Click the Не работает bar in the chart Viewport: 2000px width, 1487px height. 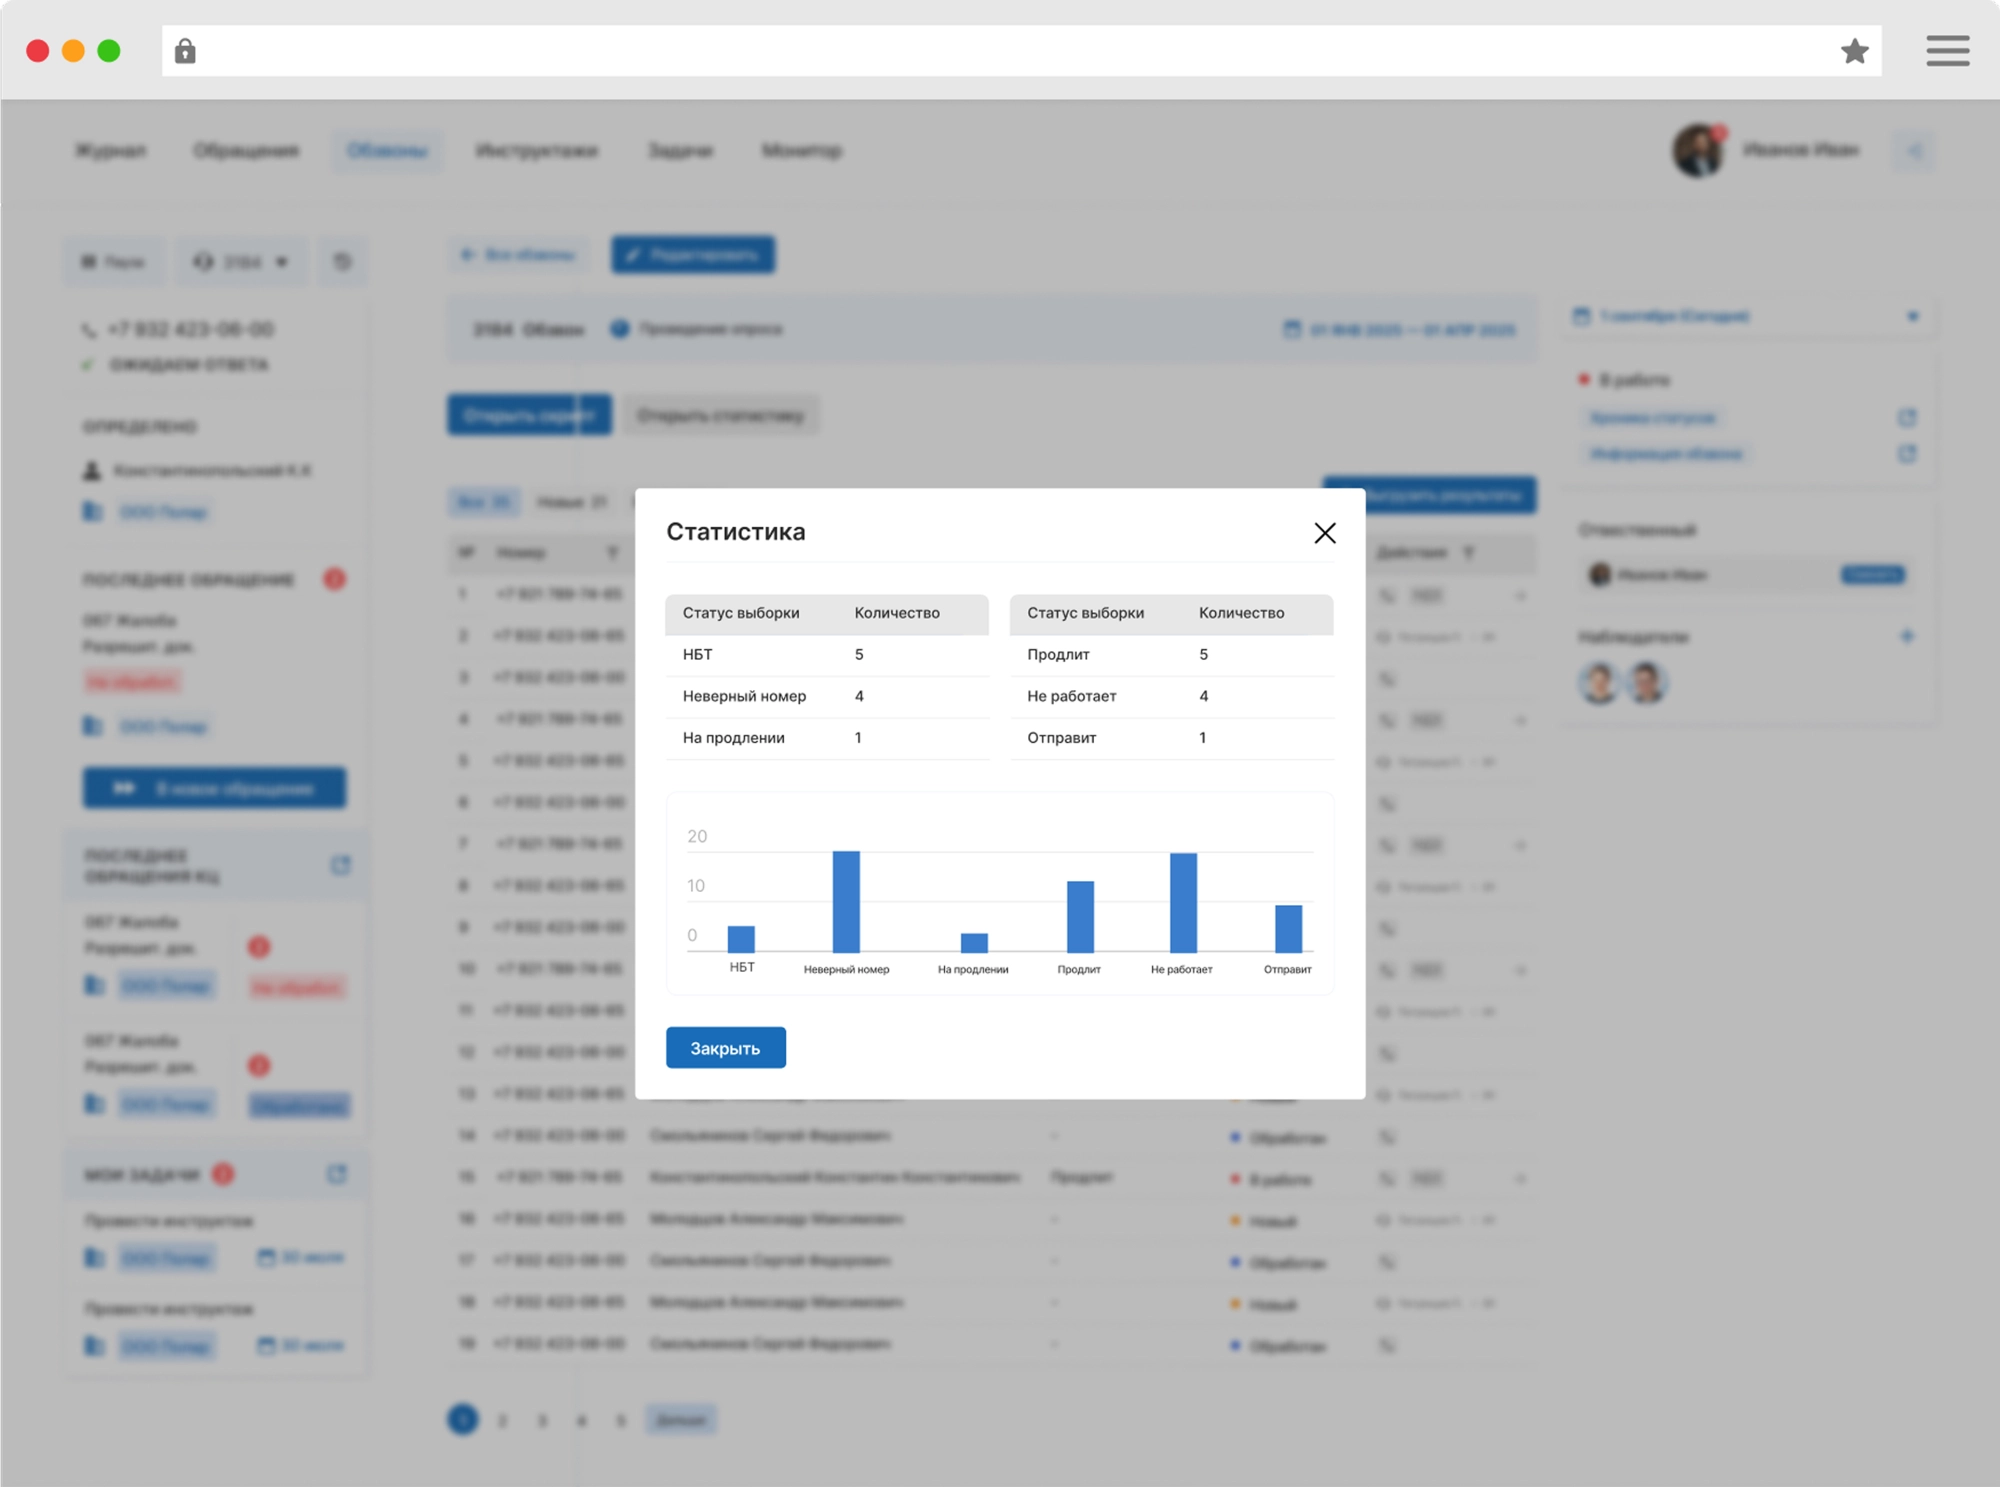pos(1183,902)
